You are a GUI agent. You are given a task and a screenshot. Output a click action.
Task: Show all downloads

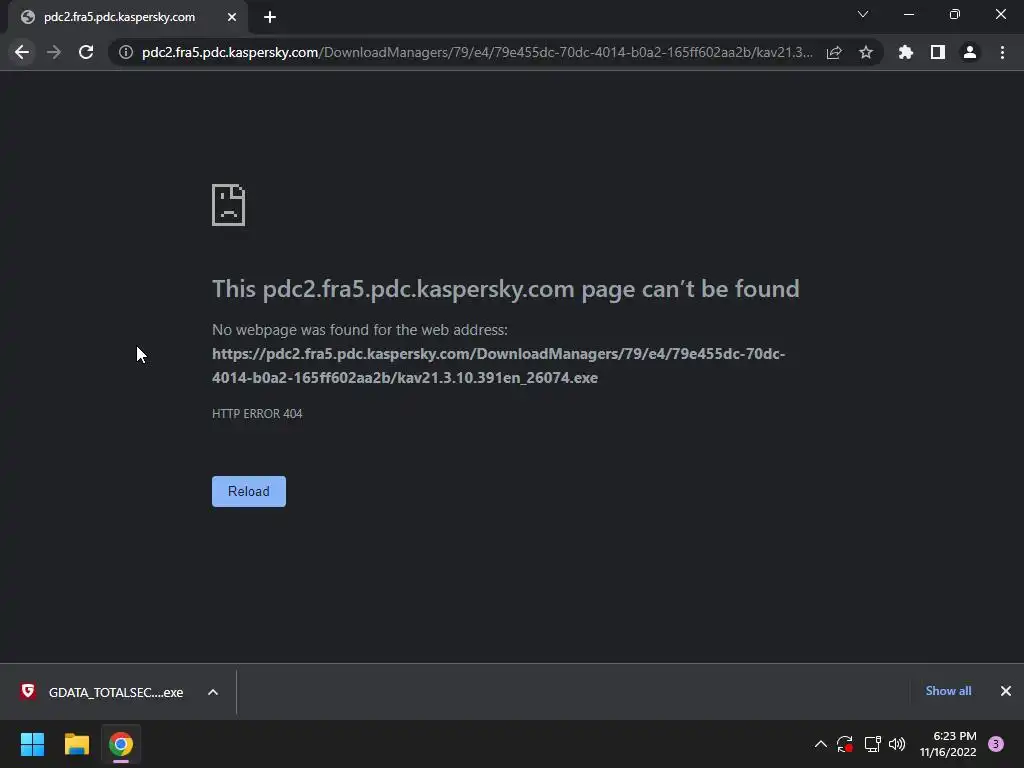[948, 691]
